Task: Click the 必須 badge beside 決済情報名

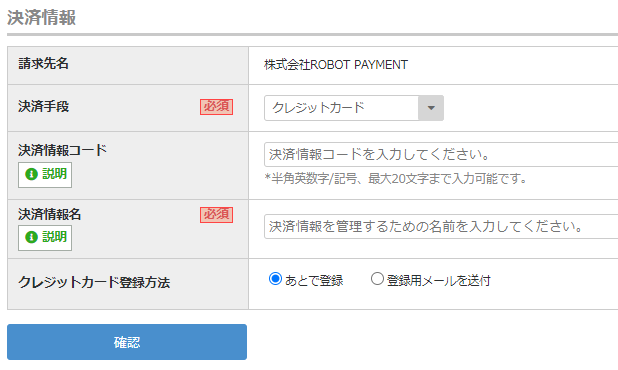Action: click(216, 215)
